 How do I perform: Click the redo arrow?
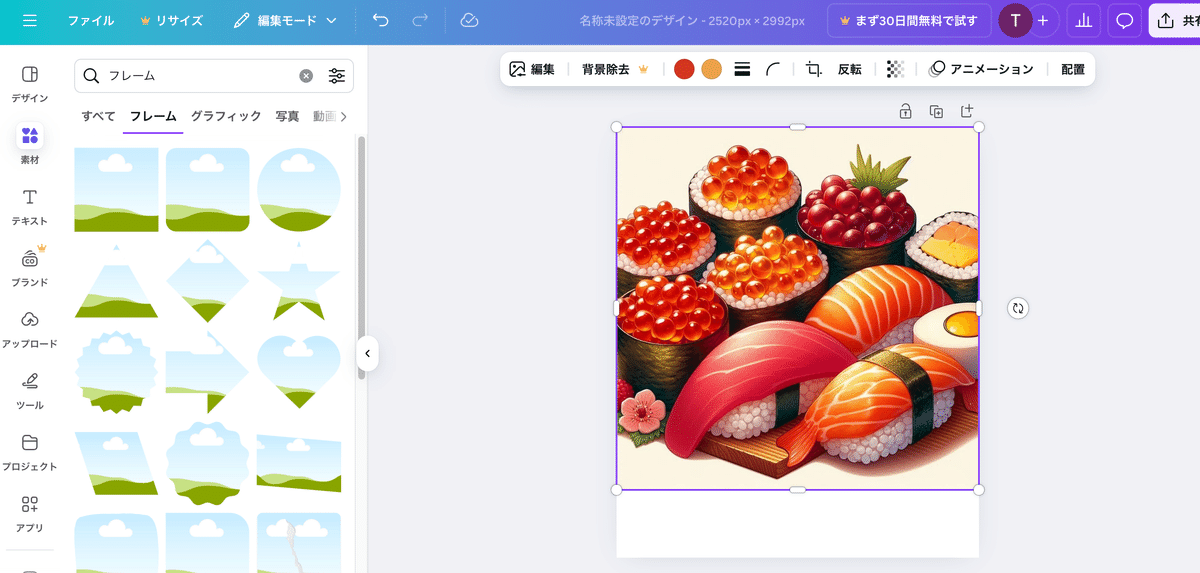[x=420, y=20]
